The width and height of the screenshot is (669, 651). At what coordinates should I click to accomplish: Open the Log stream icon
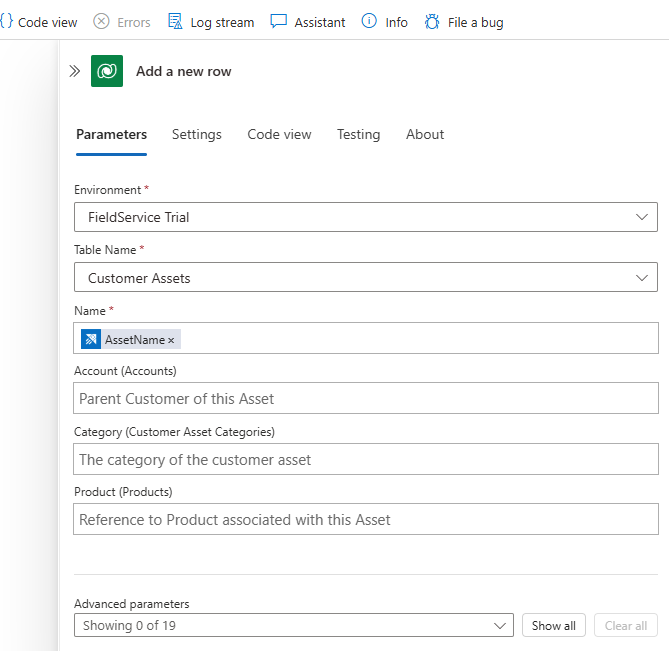click(175, 22)
